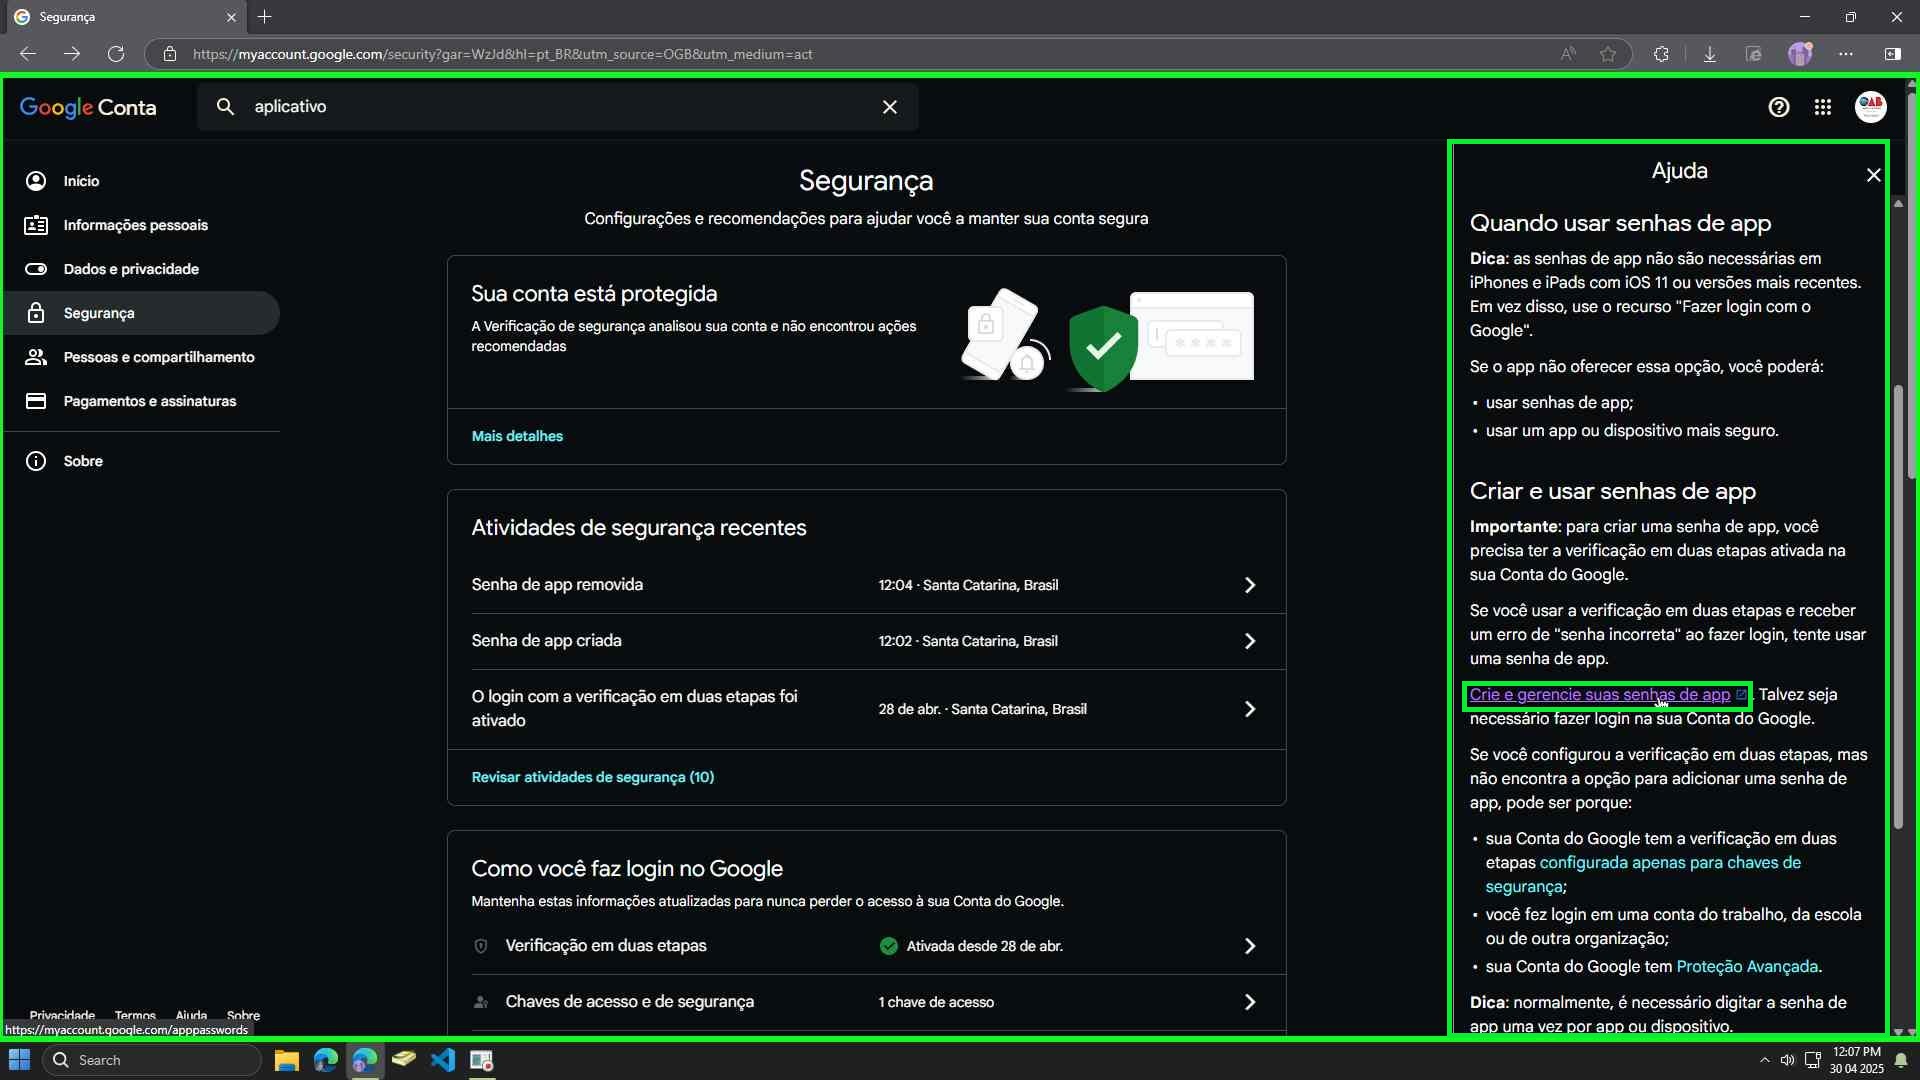Open VS Code from taskbar
Viewport: 1920px width, 1080px height.
click(x=443, y=1060)
